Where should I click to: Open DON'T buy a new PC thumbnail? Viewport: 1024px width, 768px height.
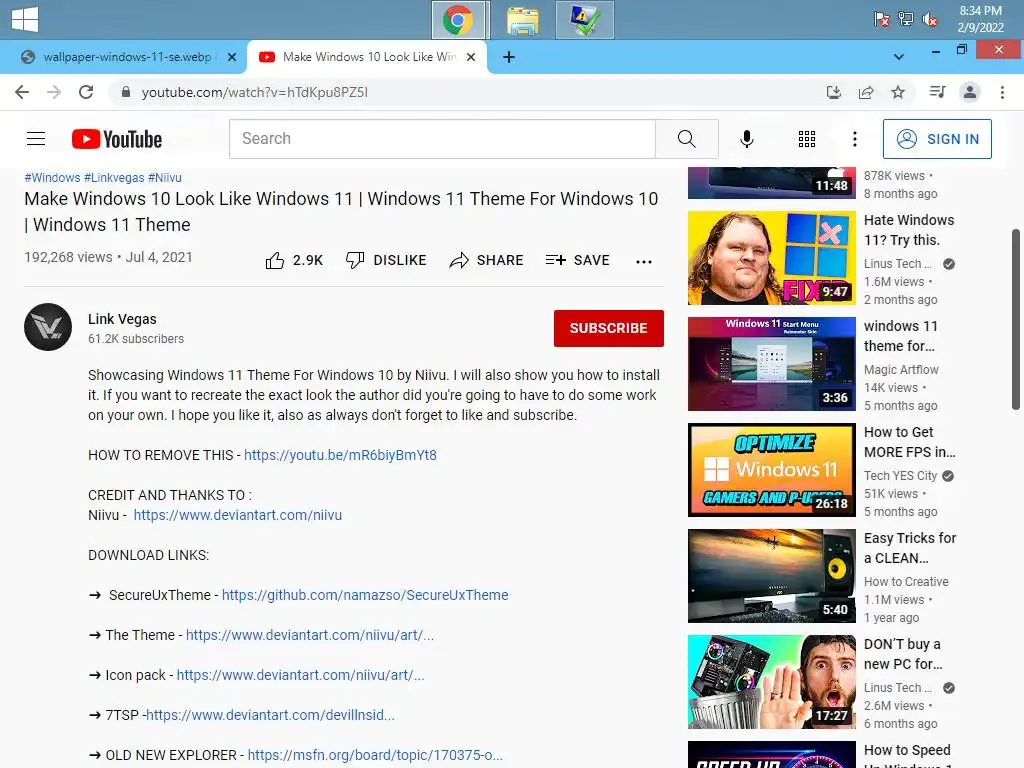pos(771,682)
